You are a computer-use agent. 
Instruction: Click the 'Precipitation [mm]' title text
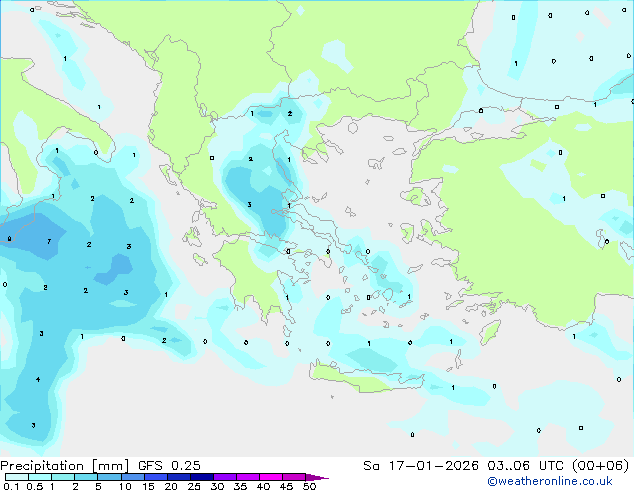(x=64, y=466)
